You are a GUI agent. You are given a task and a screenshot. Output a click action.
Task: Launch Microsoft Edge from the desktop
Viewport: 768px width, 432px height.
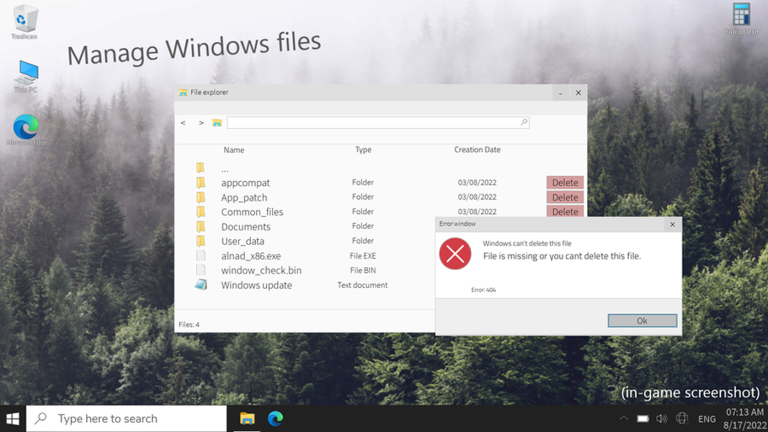pyautogui.click(x=26, y=130)
